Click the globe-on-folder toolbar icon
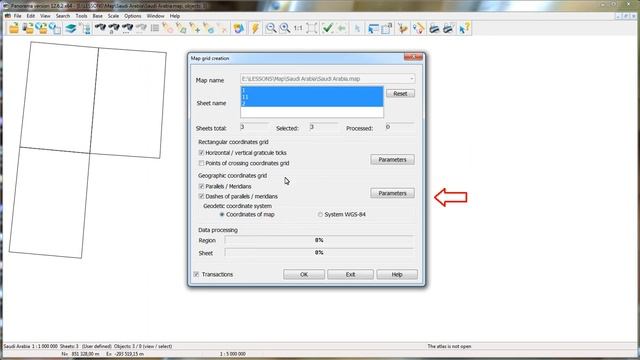 click(41, 28)
